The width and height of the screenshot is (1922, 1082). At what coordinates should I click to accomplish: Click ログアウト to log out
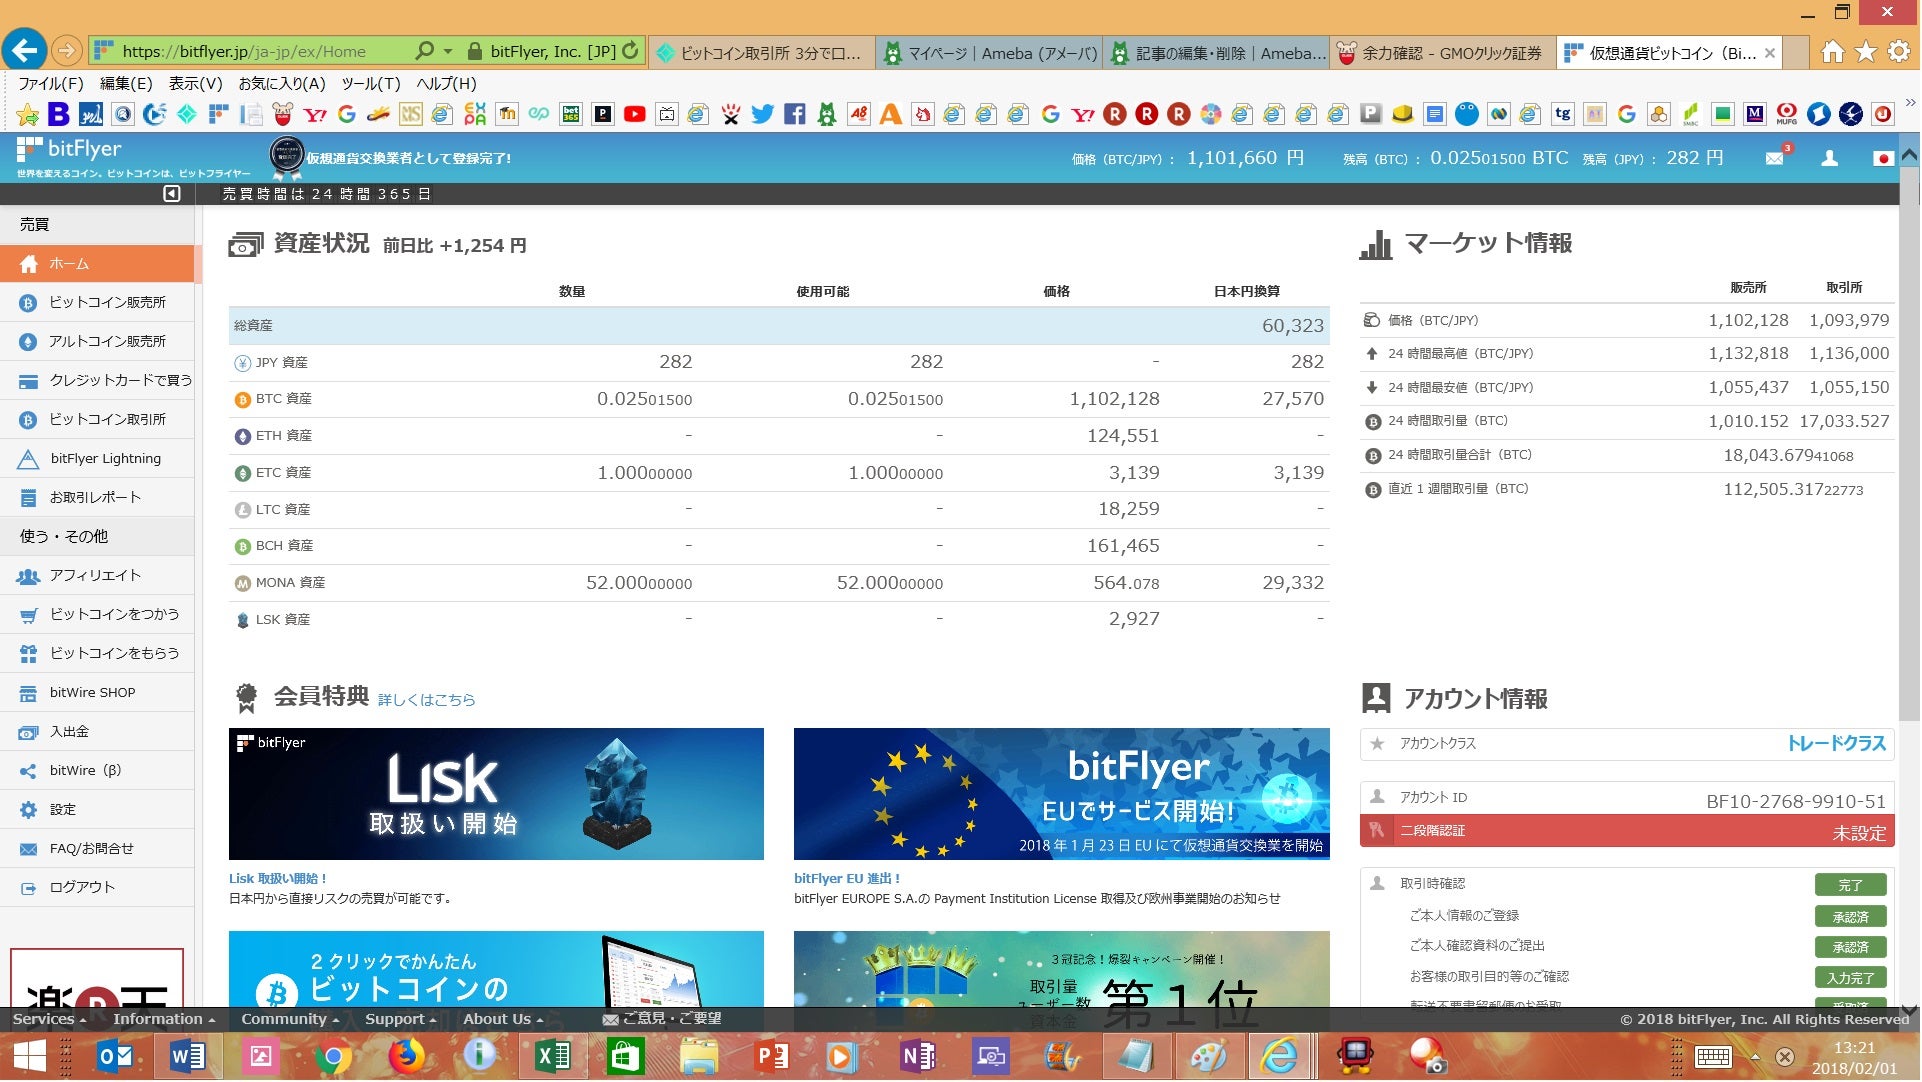tap(97, 888)
